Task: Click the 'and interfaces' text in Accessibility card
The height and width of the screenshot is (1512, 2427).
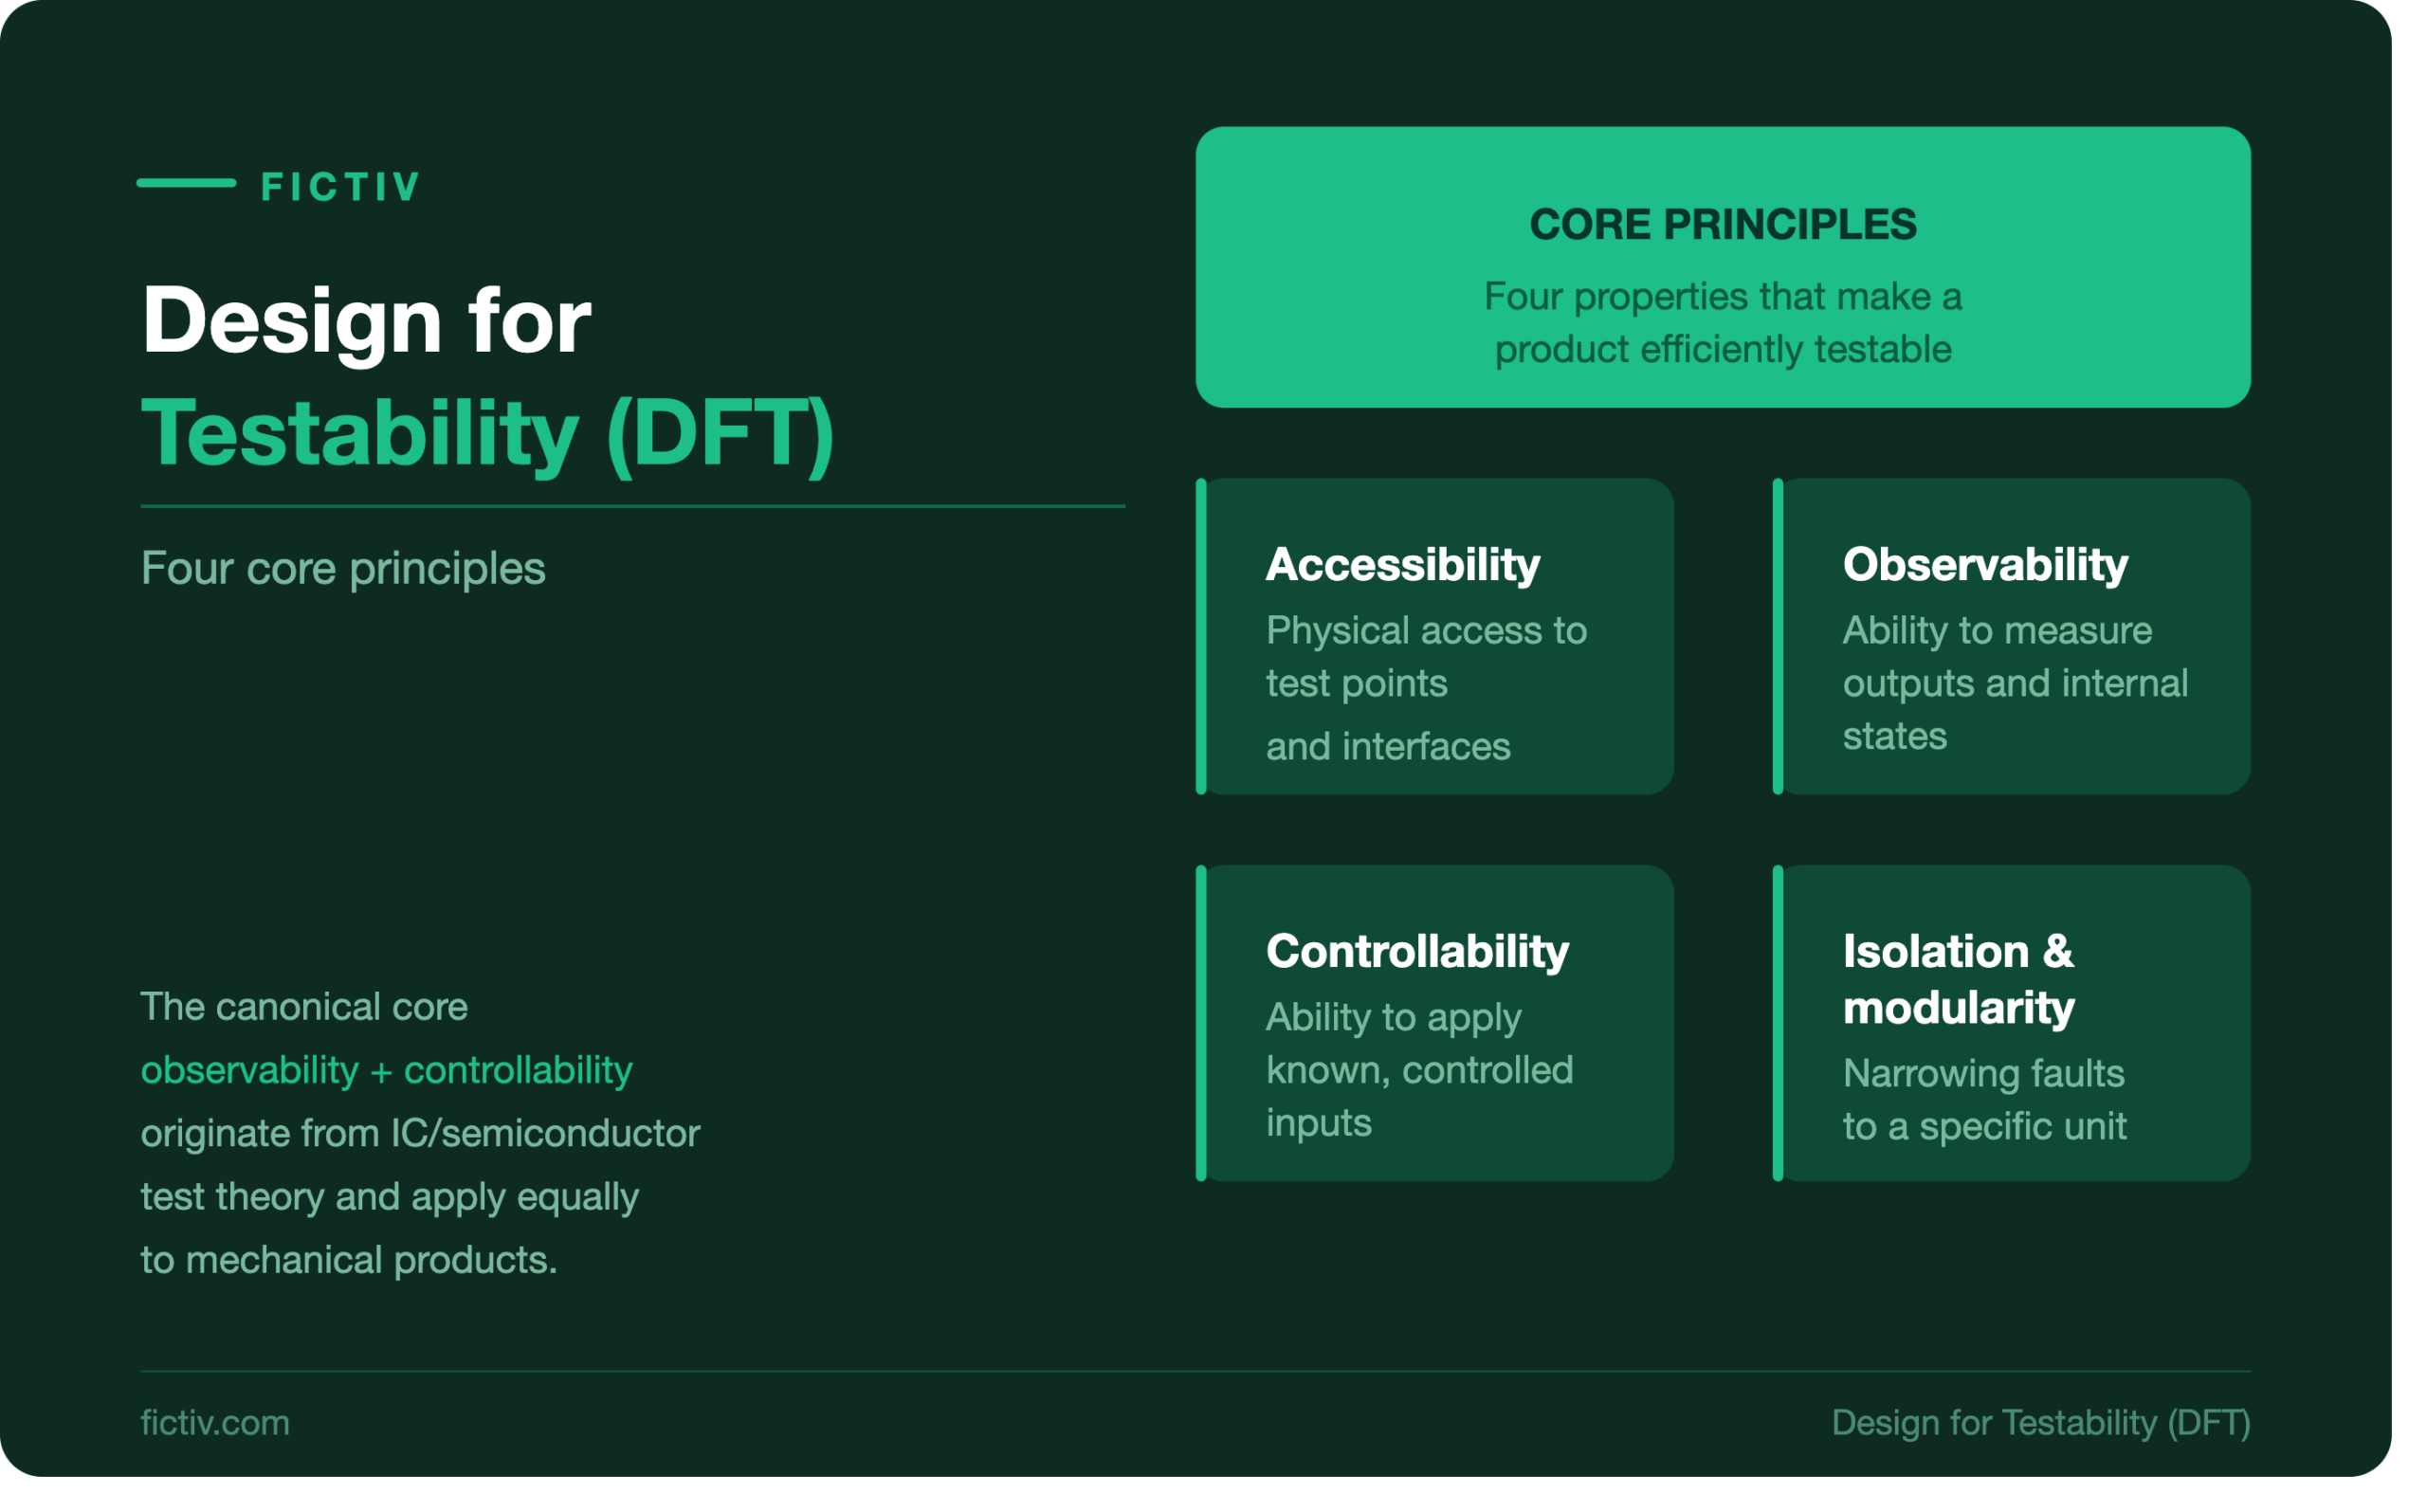Action: [x=1388, y=747]
